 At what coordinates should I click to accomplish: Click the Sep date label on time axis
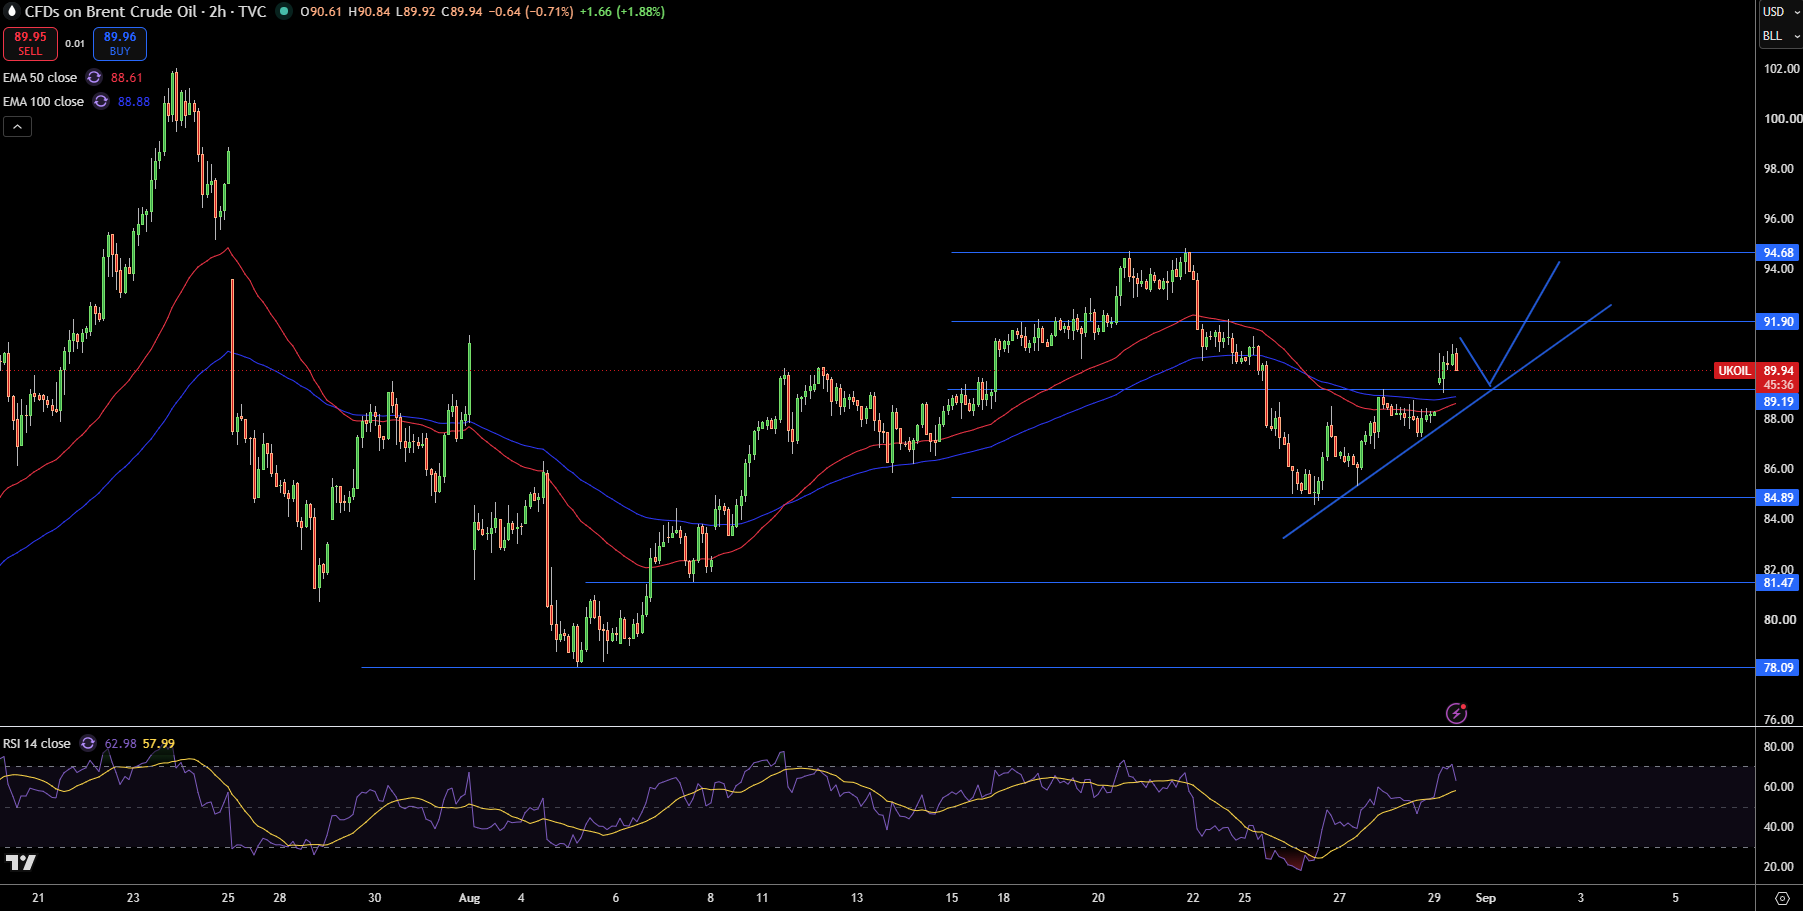click(1486, 898)
